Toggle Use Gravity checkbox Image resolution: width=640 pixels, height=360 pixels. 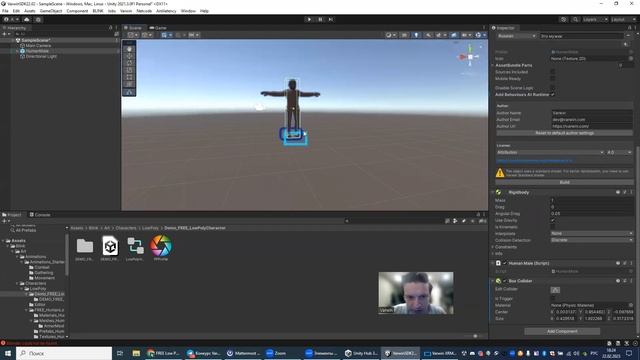(553, 220)
